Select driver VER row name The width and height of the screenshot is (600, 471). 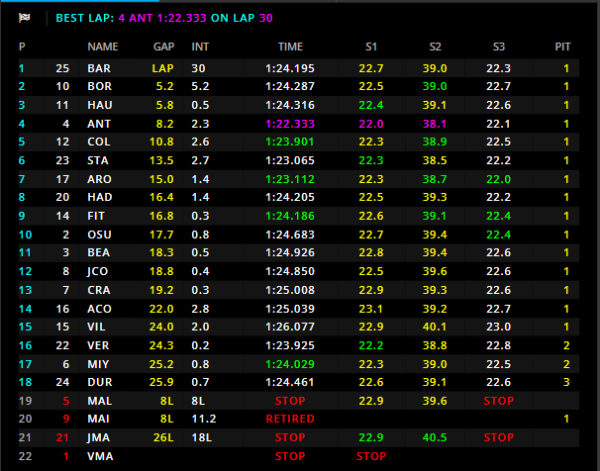(x=99, y=345)
